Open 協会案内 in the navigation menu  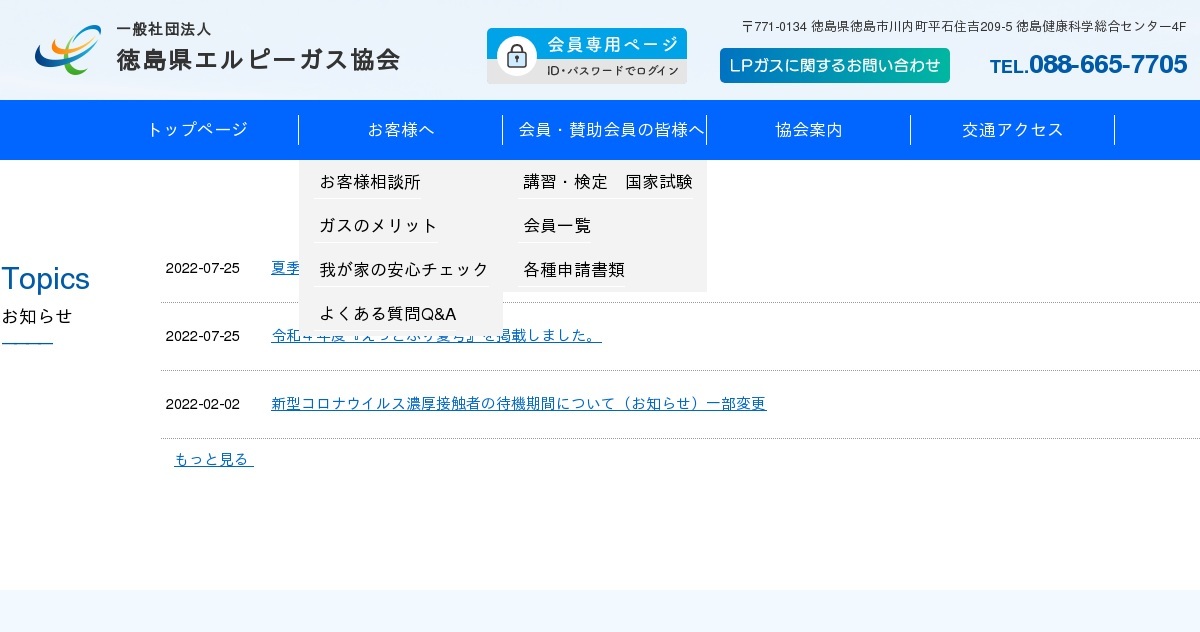(x=808, y=129)
